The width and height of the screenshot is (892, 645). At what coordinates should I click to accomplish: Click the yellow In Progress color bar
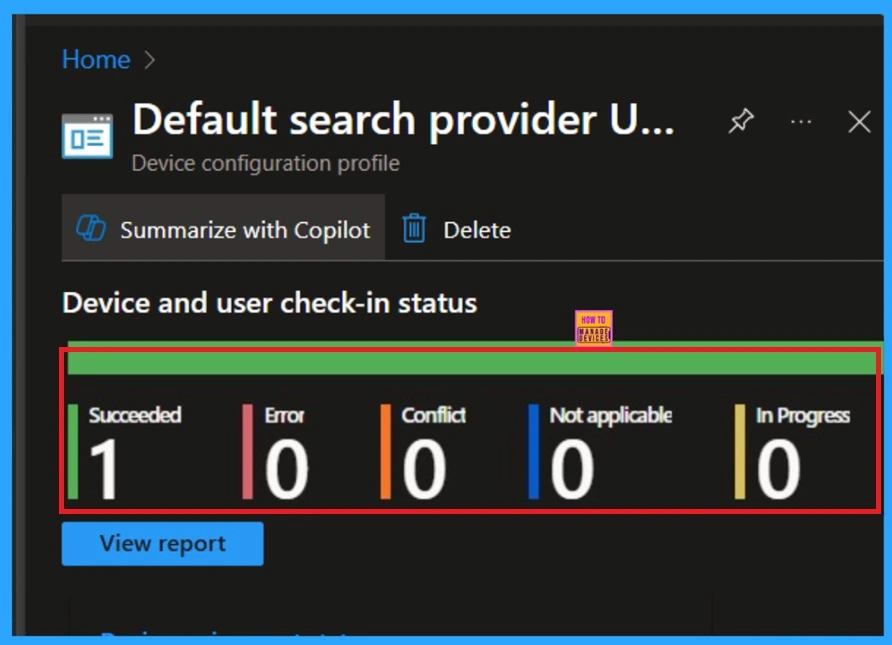[740, 452]
